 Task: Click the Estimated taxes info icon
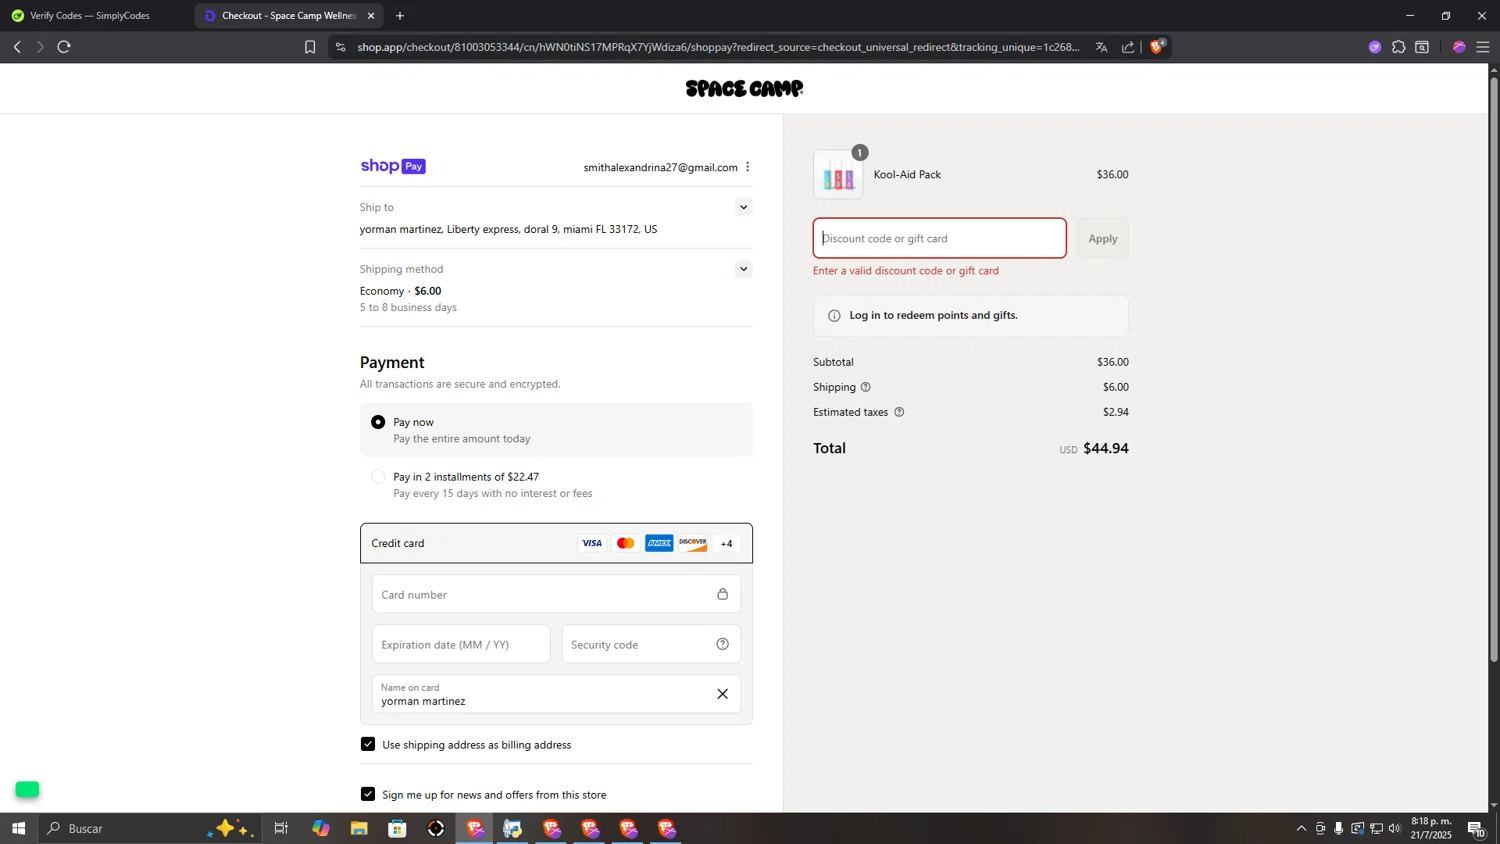point(899,412)
